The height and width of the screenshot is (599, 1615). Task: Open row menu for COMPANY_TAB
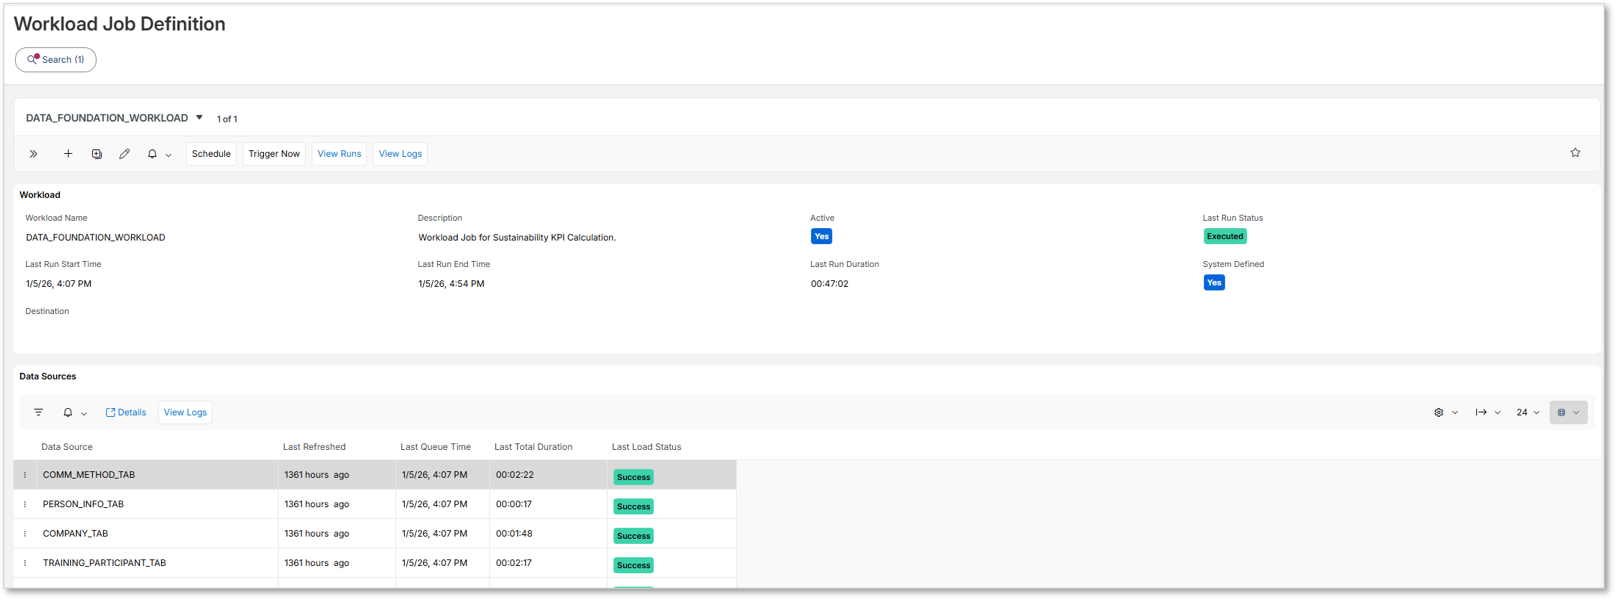tap(25, 534)
